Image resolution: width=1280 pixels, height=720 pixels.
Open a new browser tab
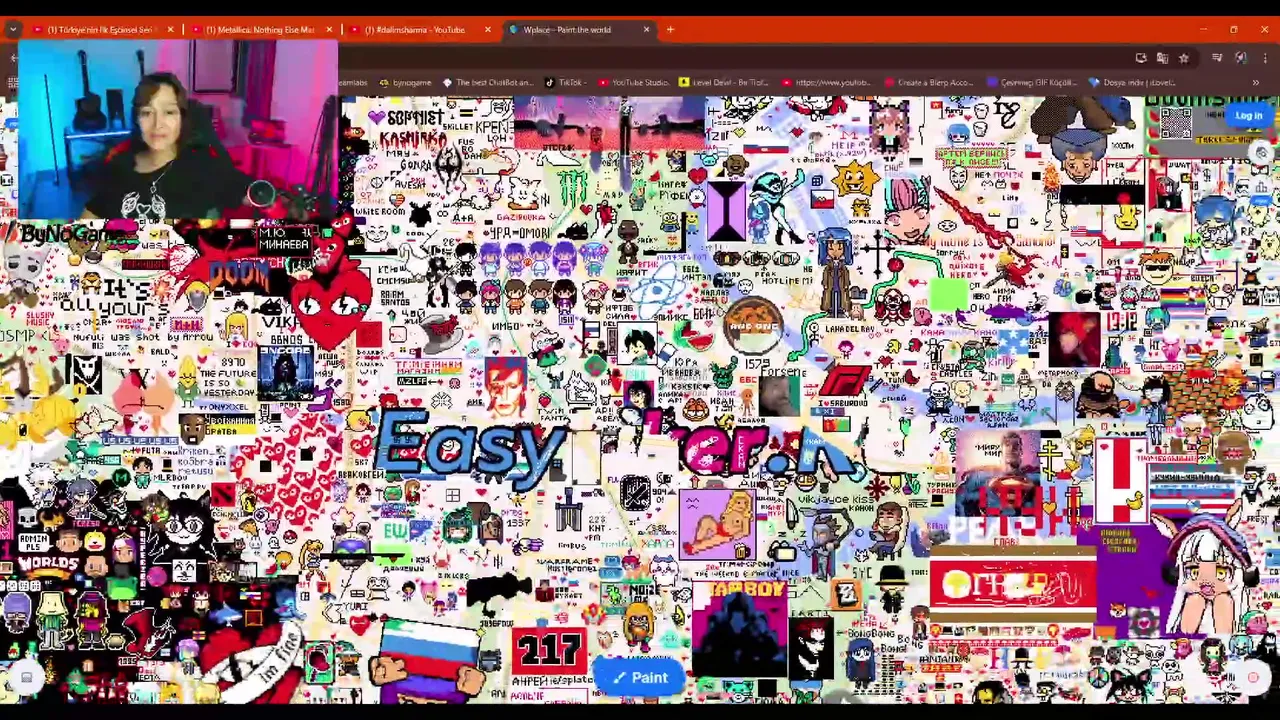tap(670, 30)
